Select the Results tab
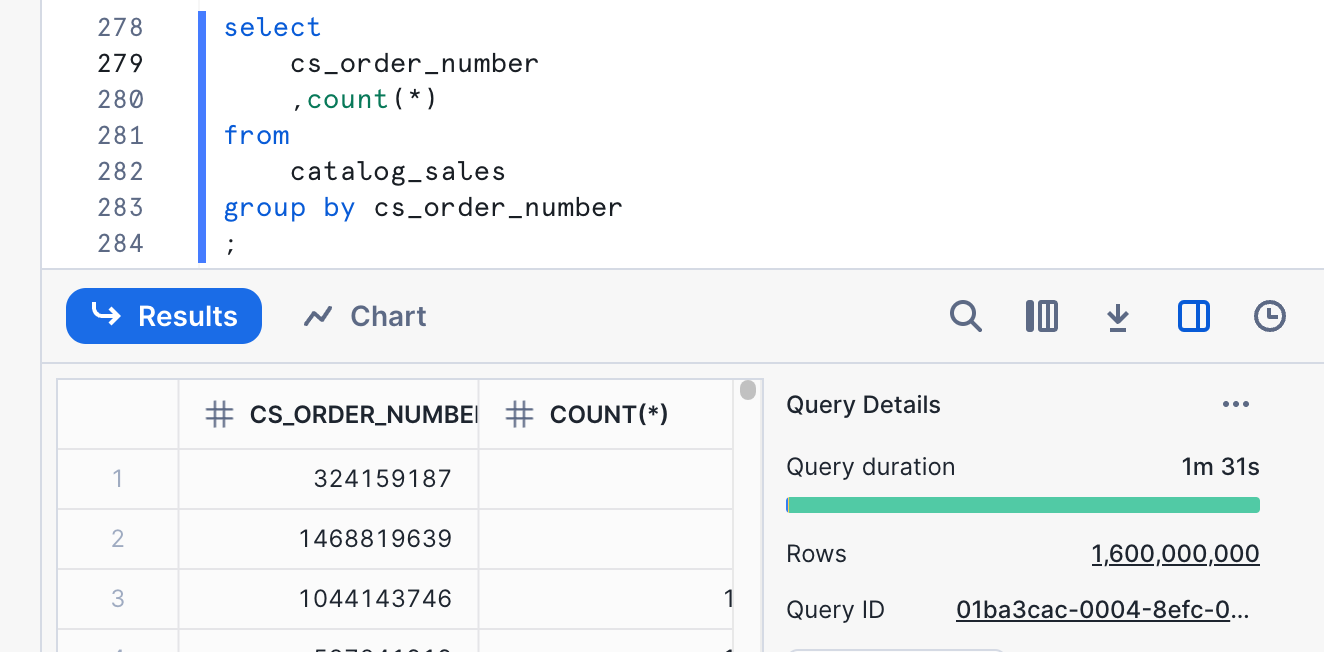 click(x=164, y=316)
